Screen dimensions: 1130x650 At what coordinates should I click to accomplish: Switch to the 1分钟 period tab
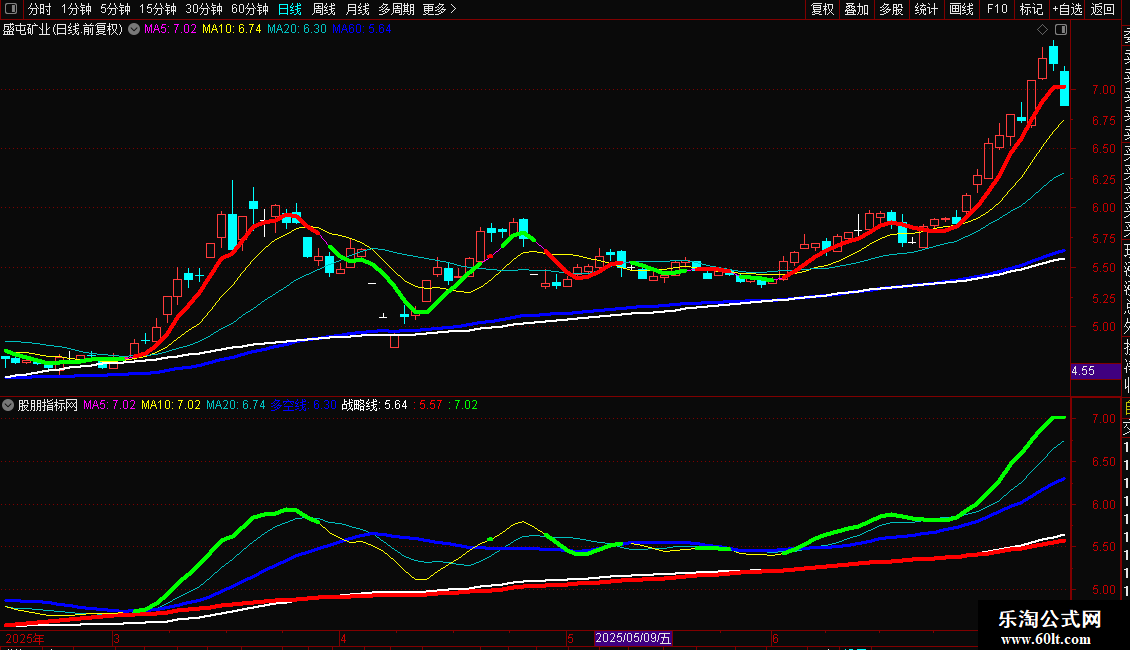[x=76, y=9]
